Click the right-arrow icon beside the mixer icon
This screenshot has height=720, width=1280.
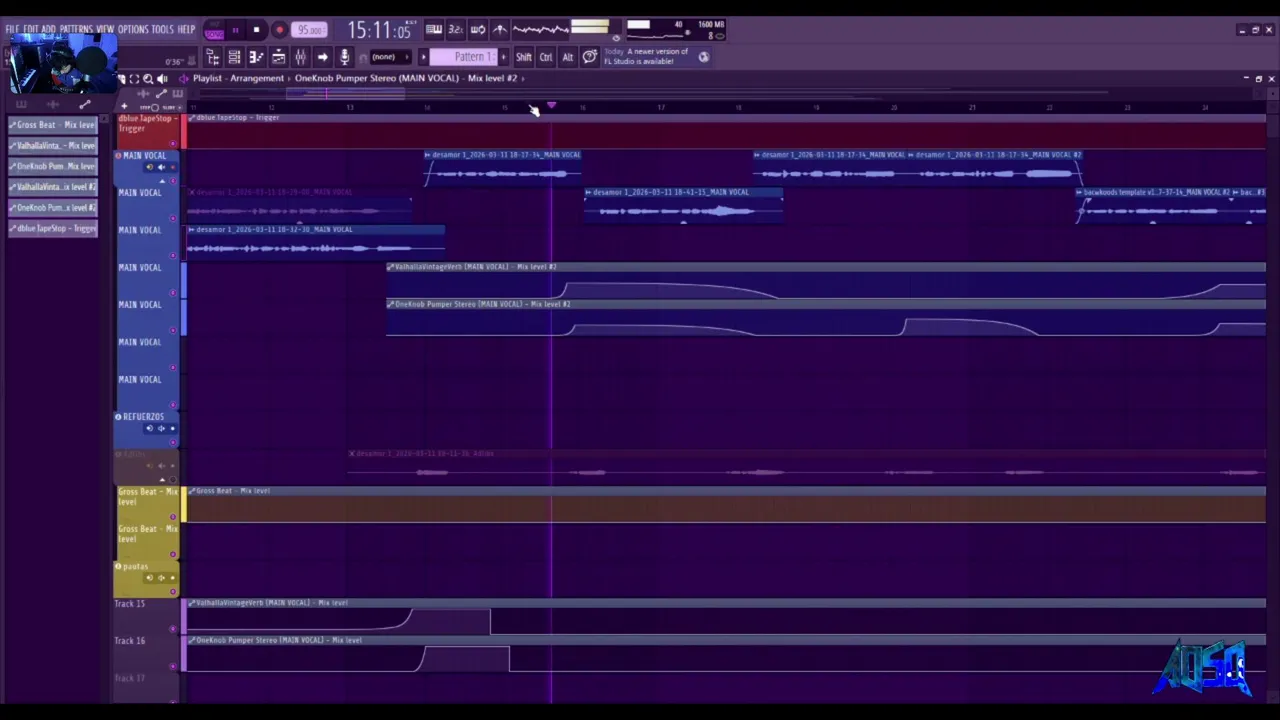[322, 57]
